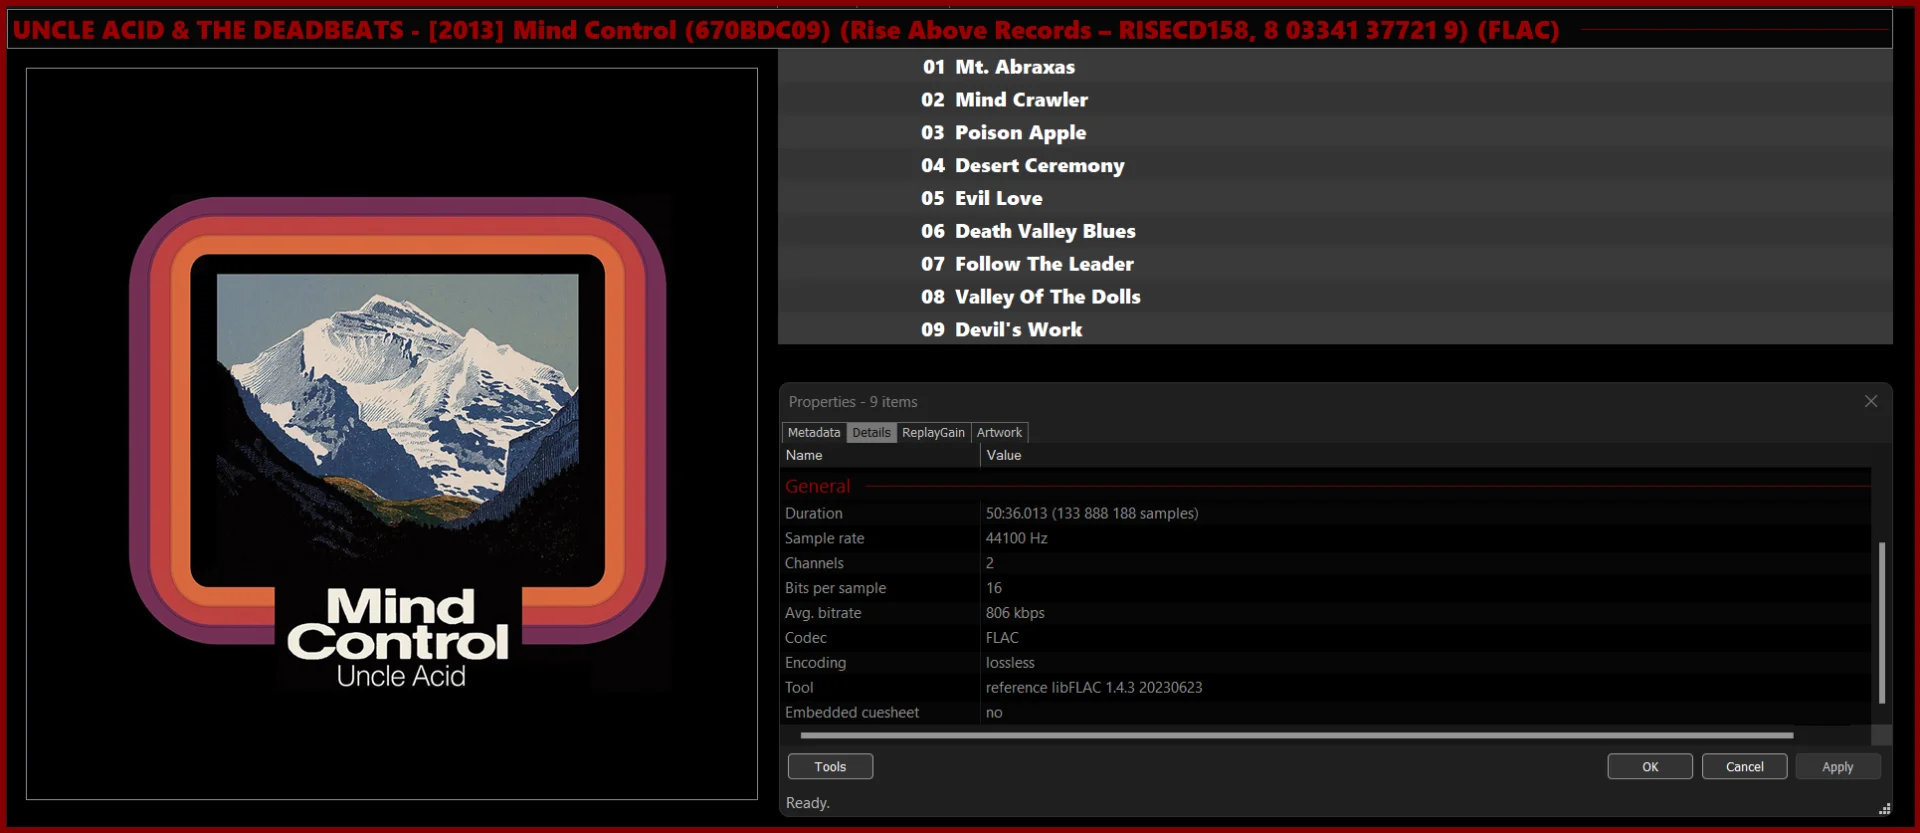The image size is (1920, 833).
Task: Select track 01 Mt. Abraxas
Action: tap(1335, 67)
